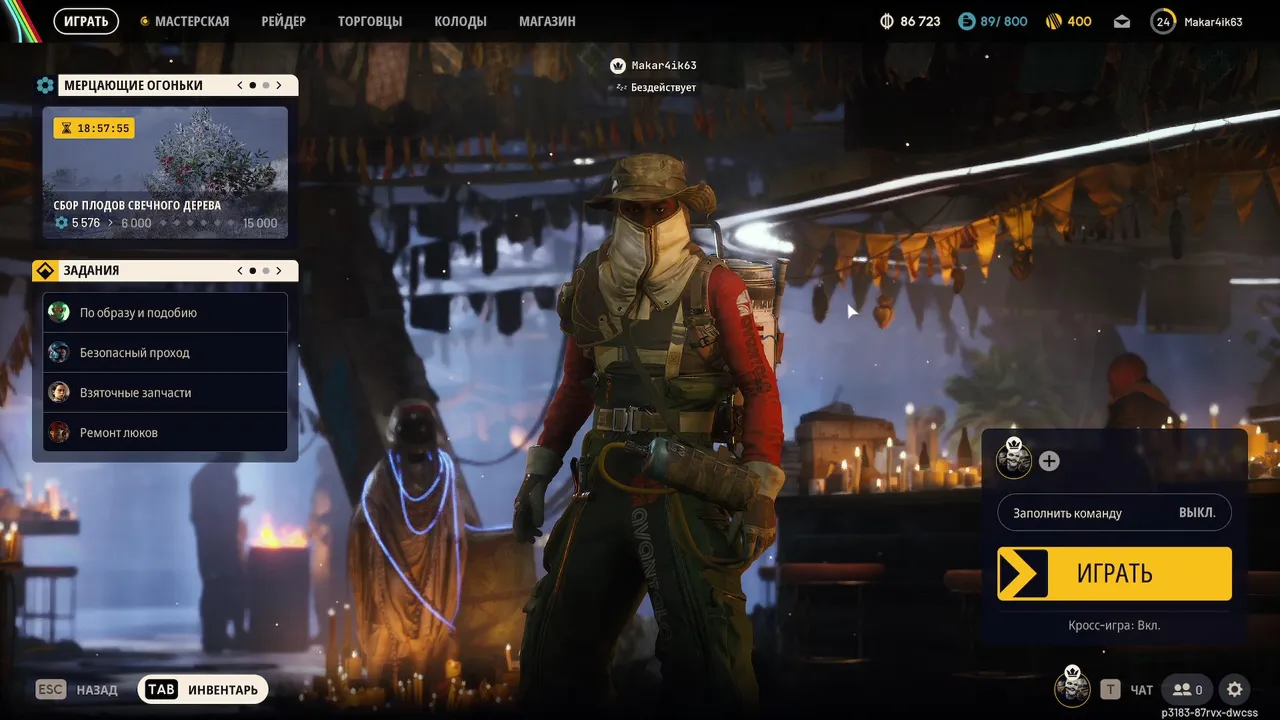Click the 400 tokens balance
The height and width of the screenshot is (720, 1280).
click(1079, 21)
